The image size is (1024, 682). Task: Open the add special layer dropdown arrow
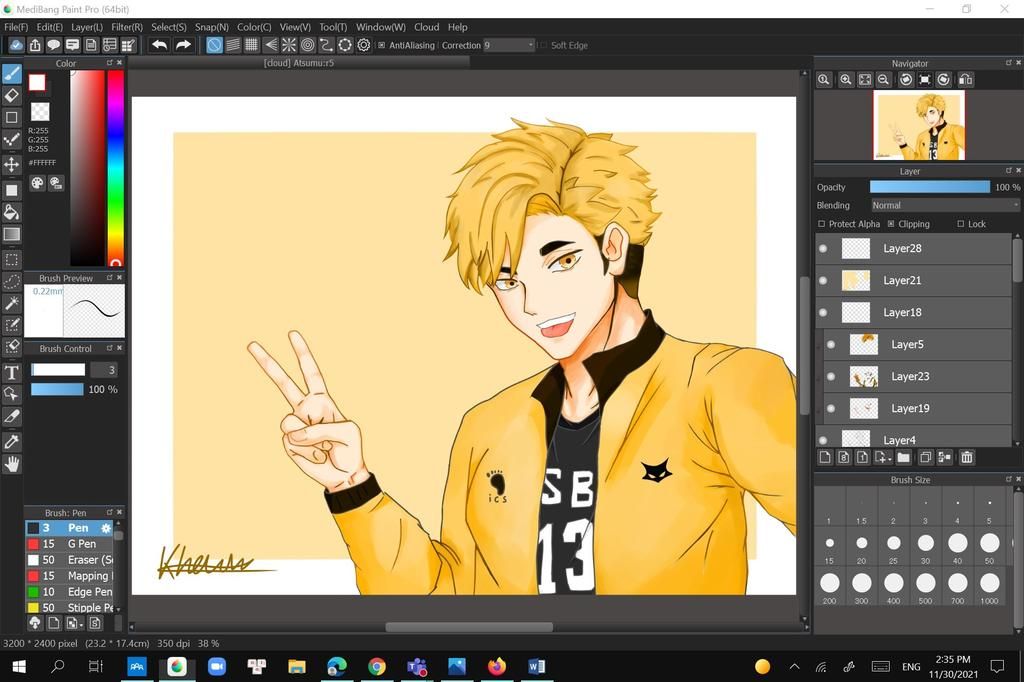883,457
